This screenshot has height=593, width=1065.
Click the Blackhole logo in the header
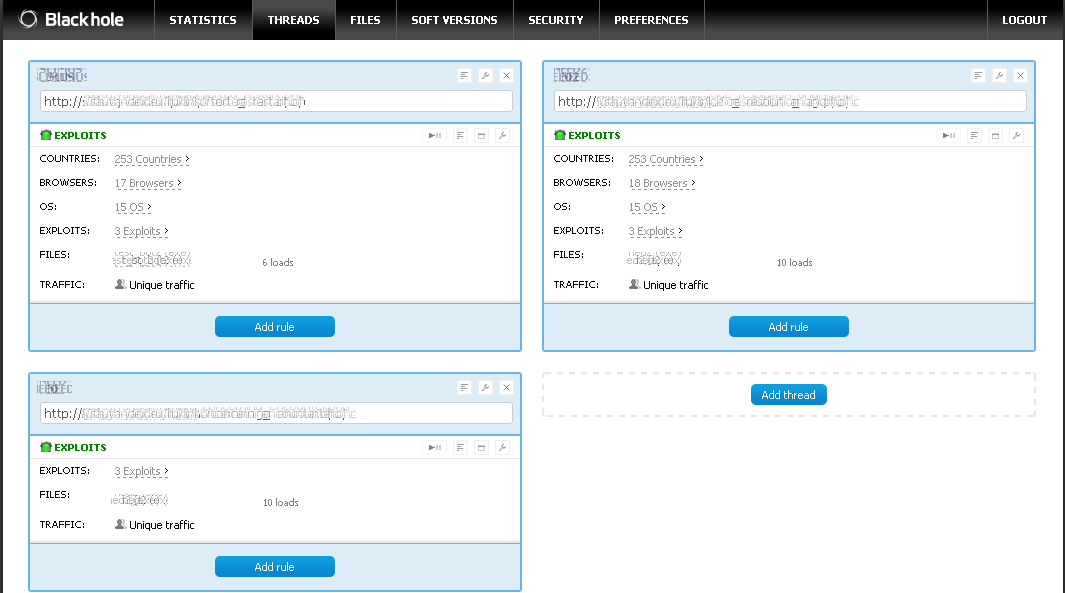tap(71, 19)
